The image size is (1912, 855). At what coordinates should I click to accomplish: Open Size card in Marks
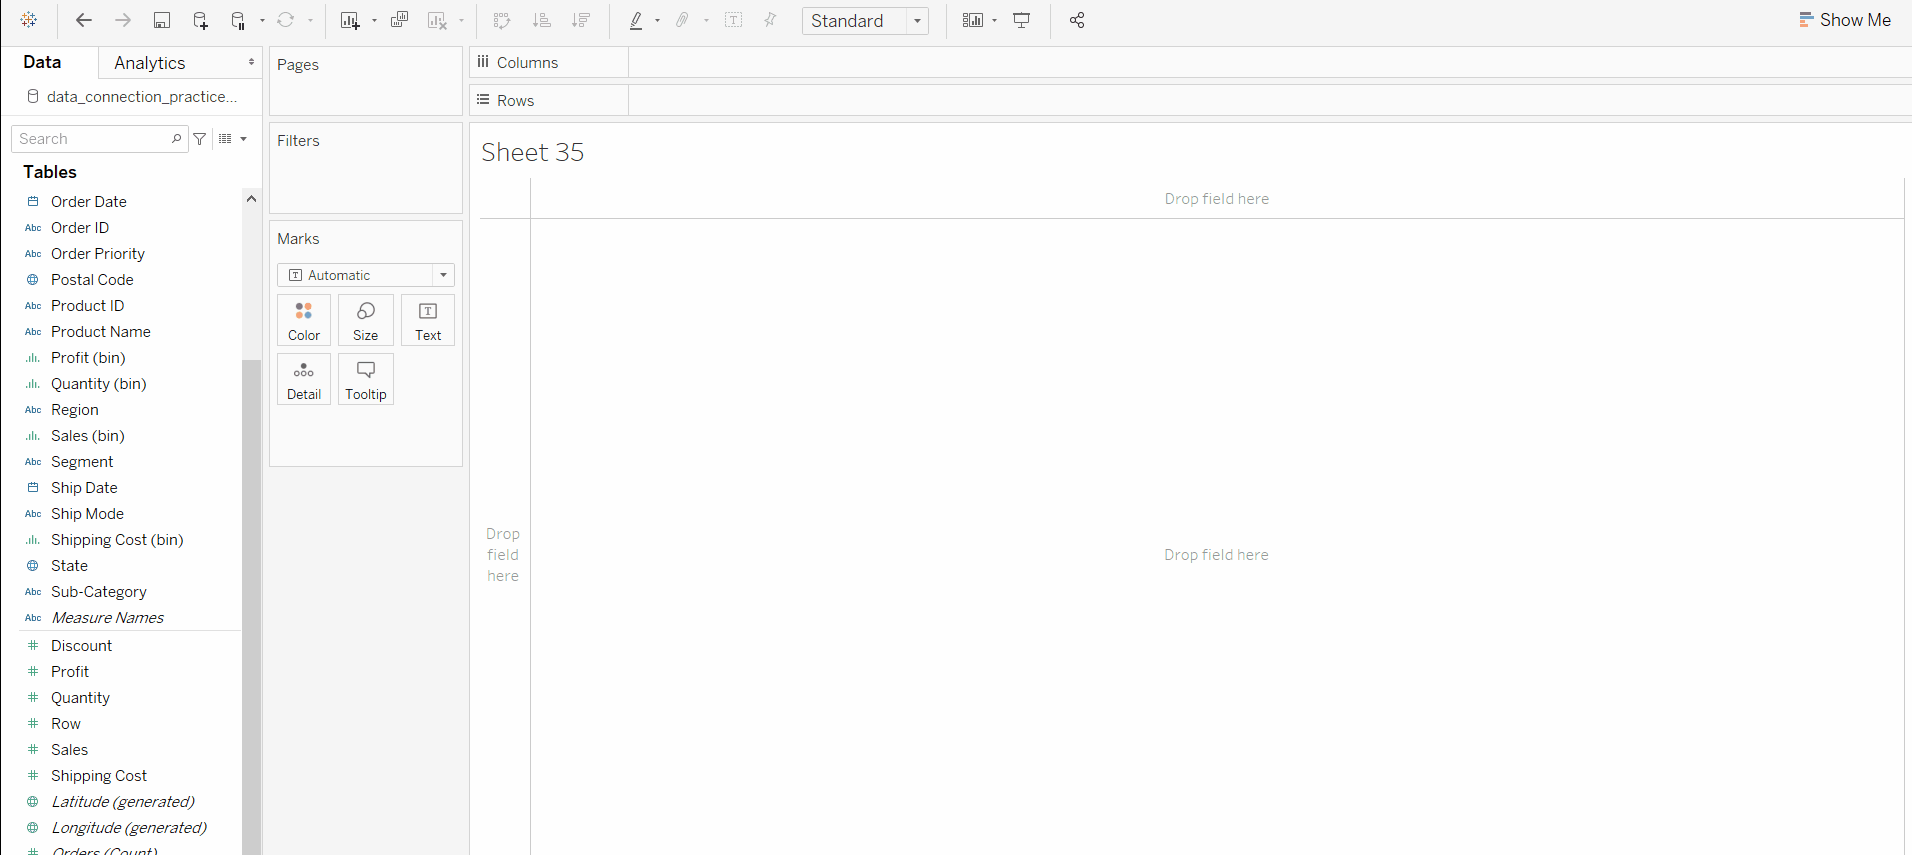click(x=366, y=320)
